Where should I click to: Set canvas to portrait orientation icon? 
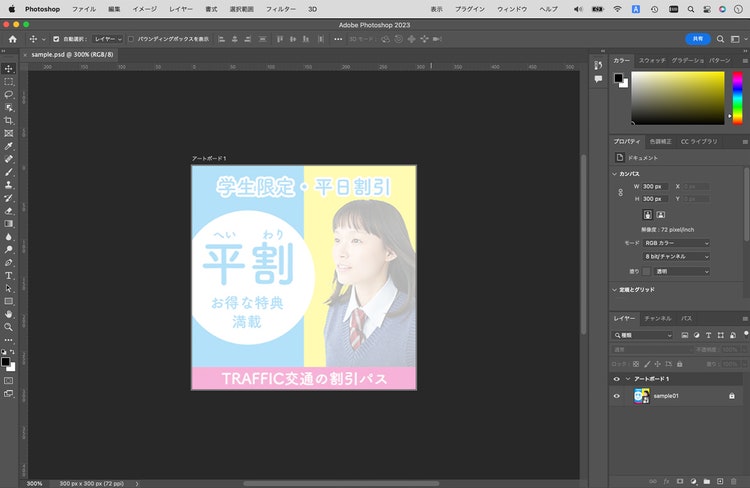point(647,215)
